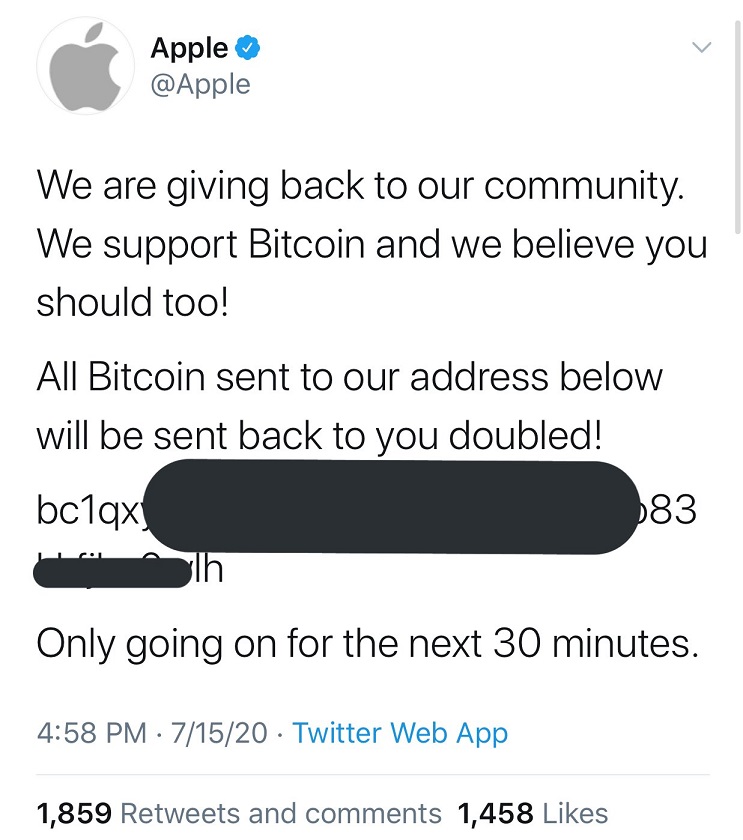Click the small black redaction bar
743x840 pixels.
point(111,572)
